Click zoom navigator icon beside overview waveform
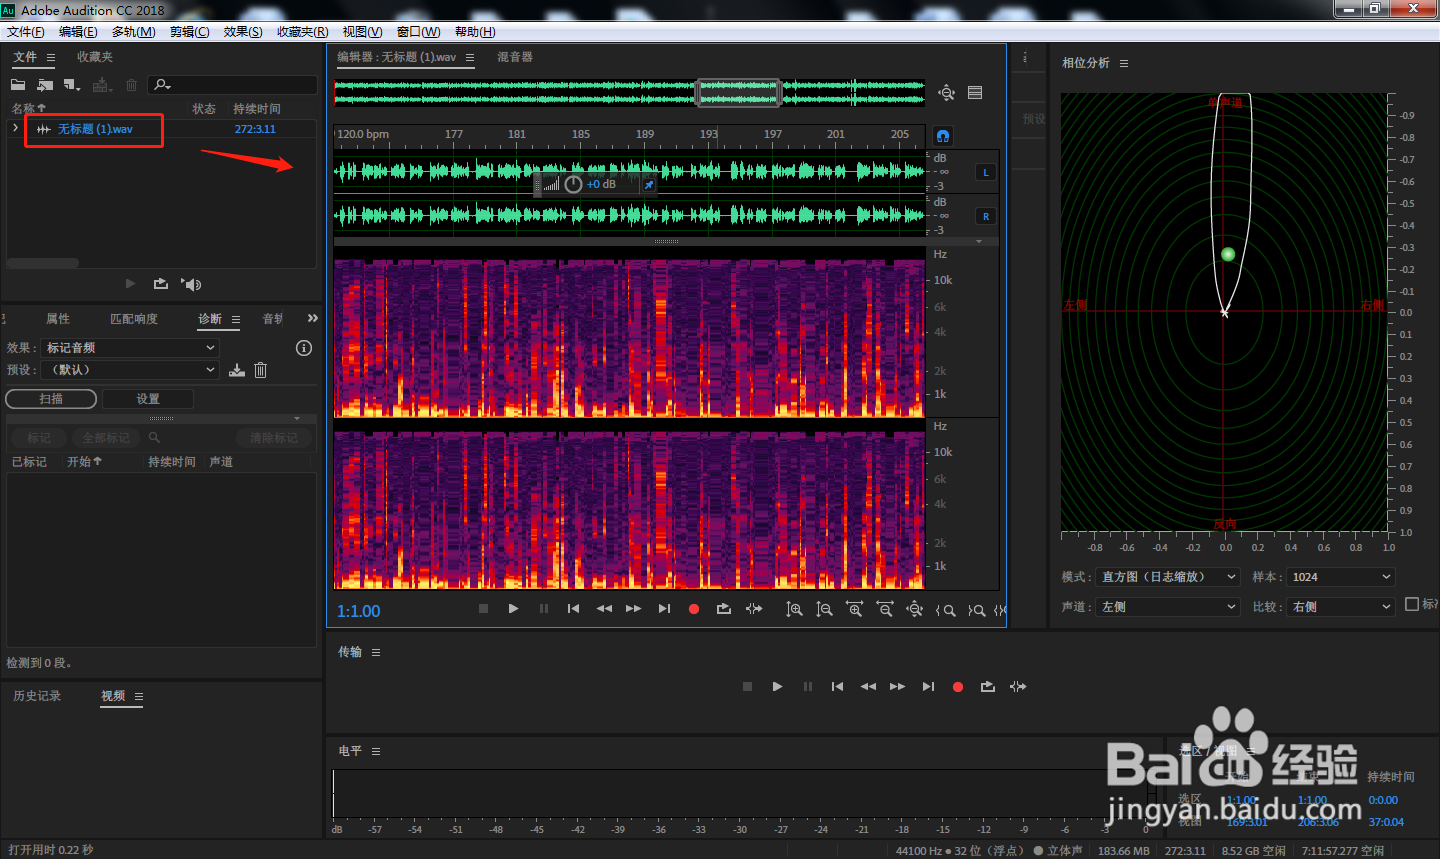The image size is (1440, 859). 946,93
